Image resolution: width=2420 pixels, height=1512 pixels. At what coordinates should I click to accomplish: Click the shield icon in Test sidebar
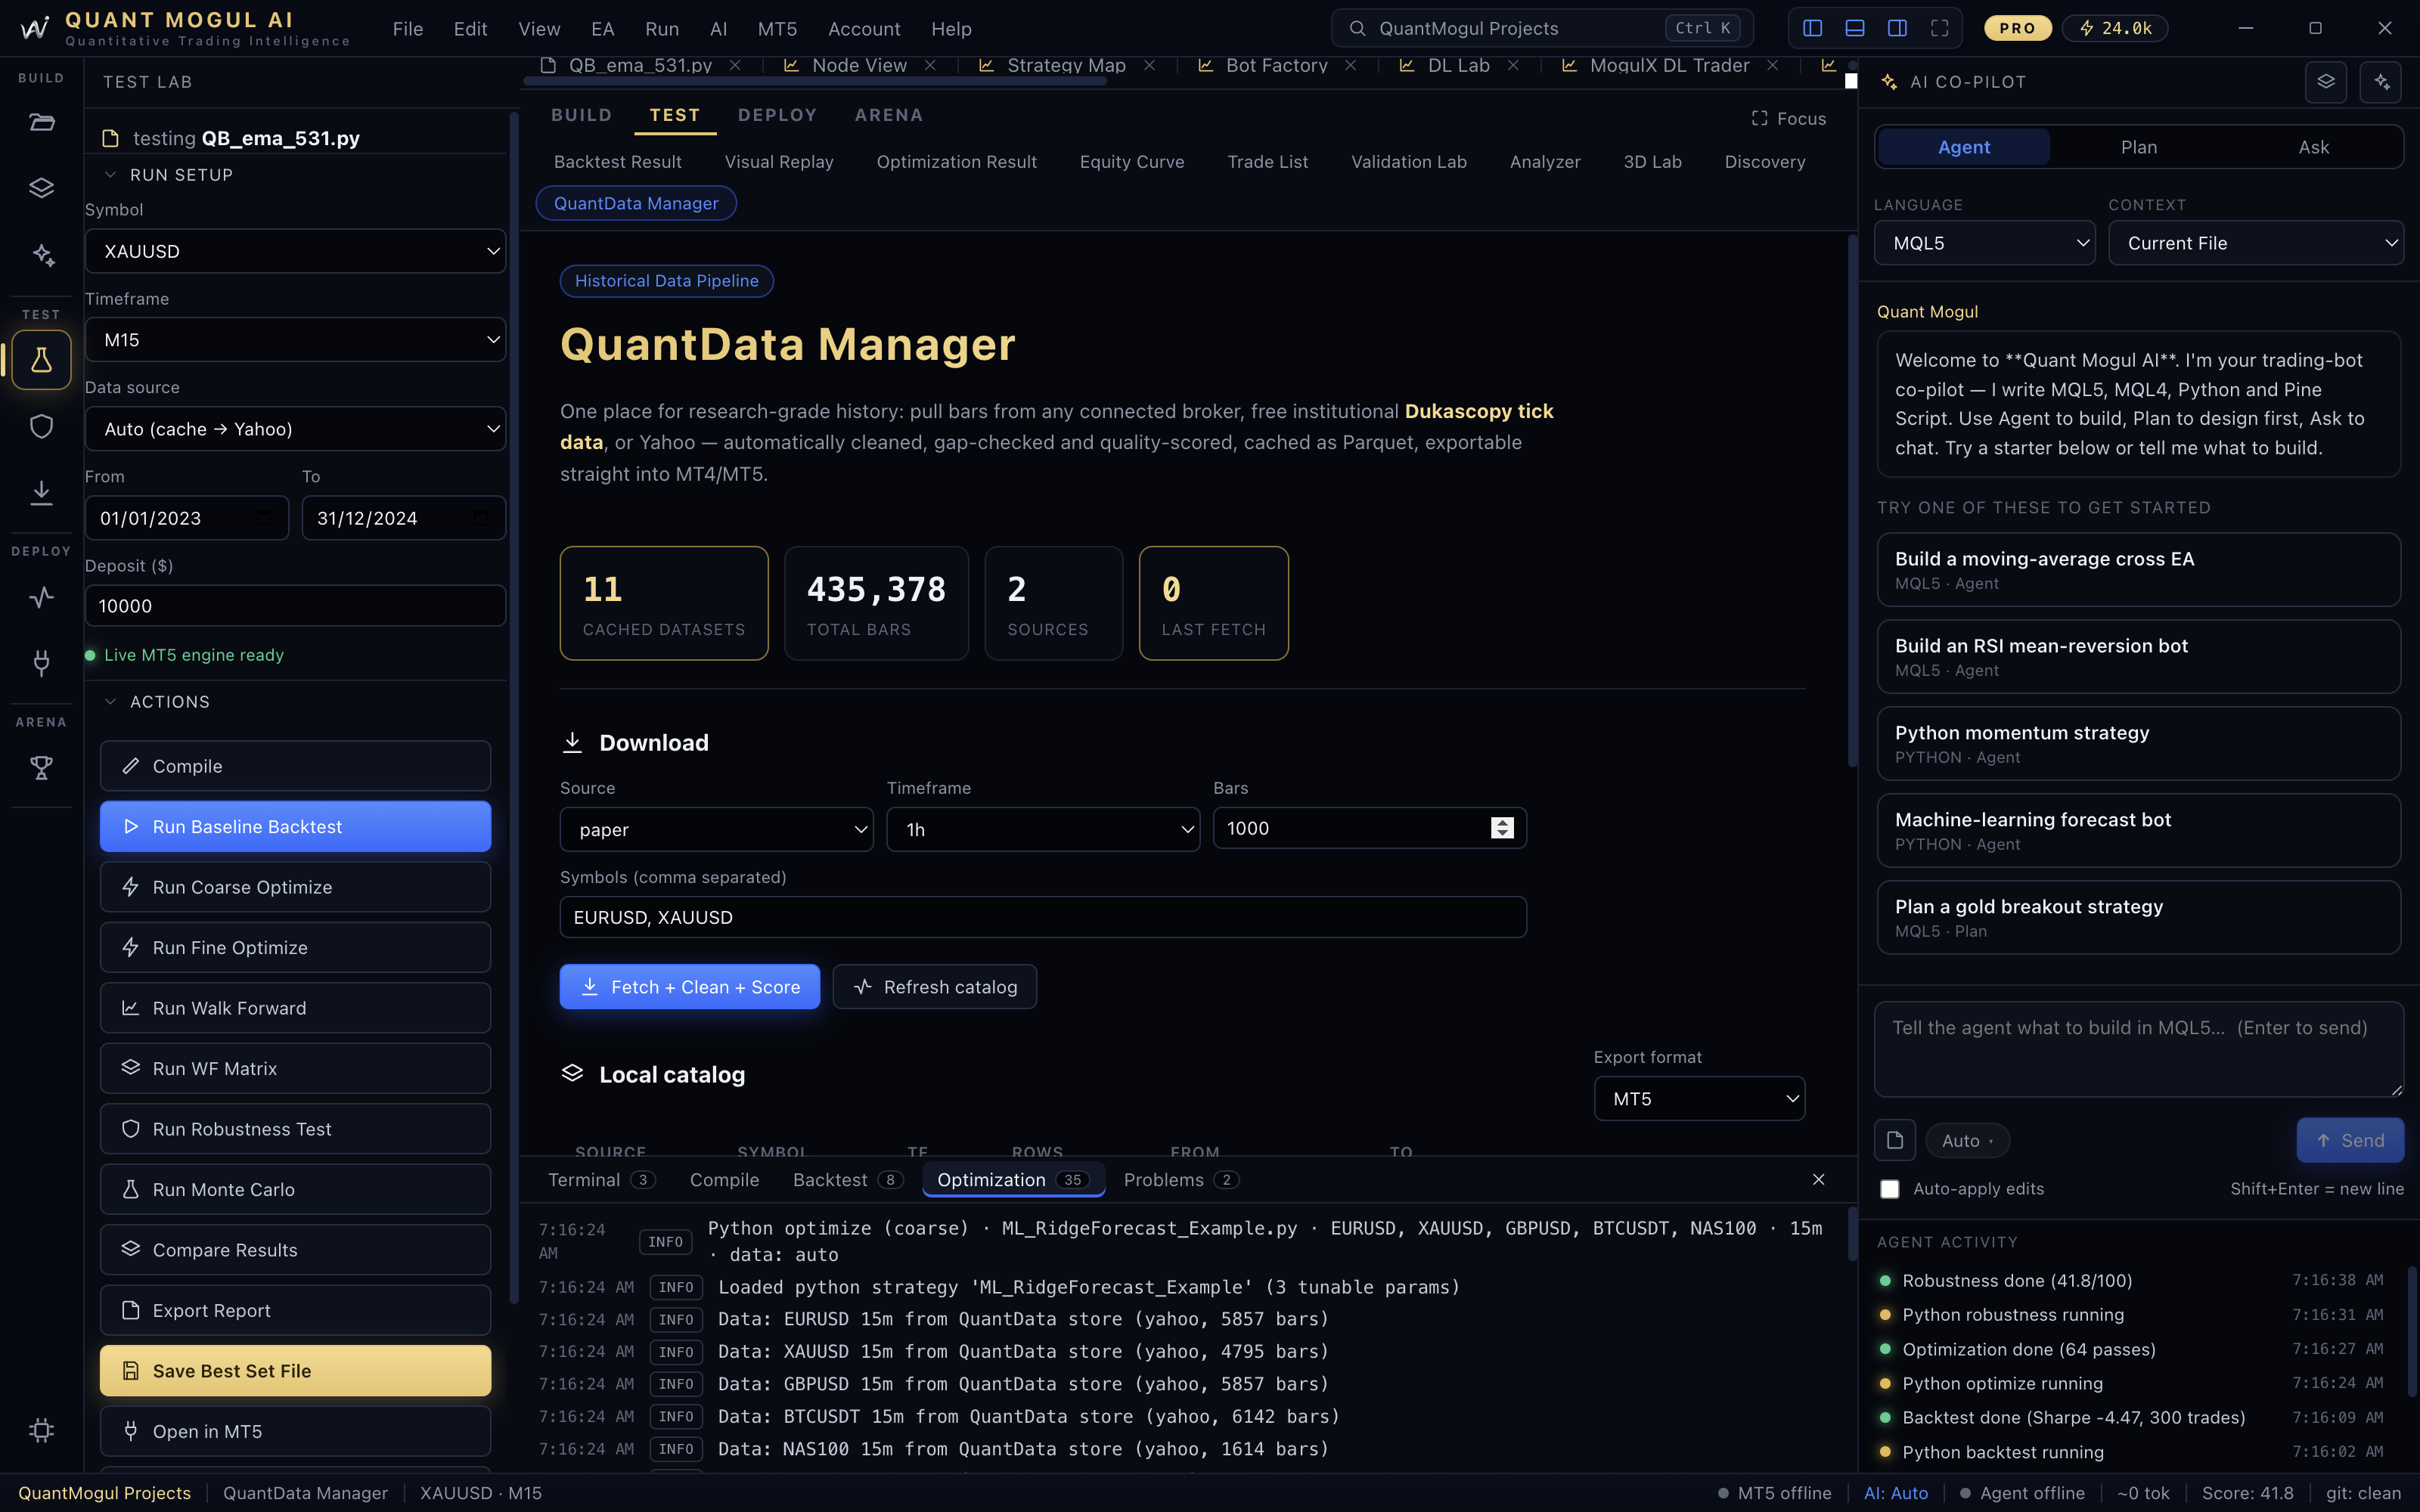pos(41,426)
